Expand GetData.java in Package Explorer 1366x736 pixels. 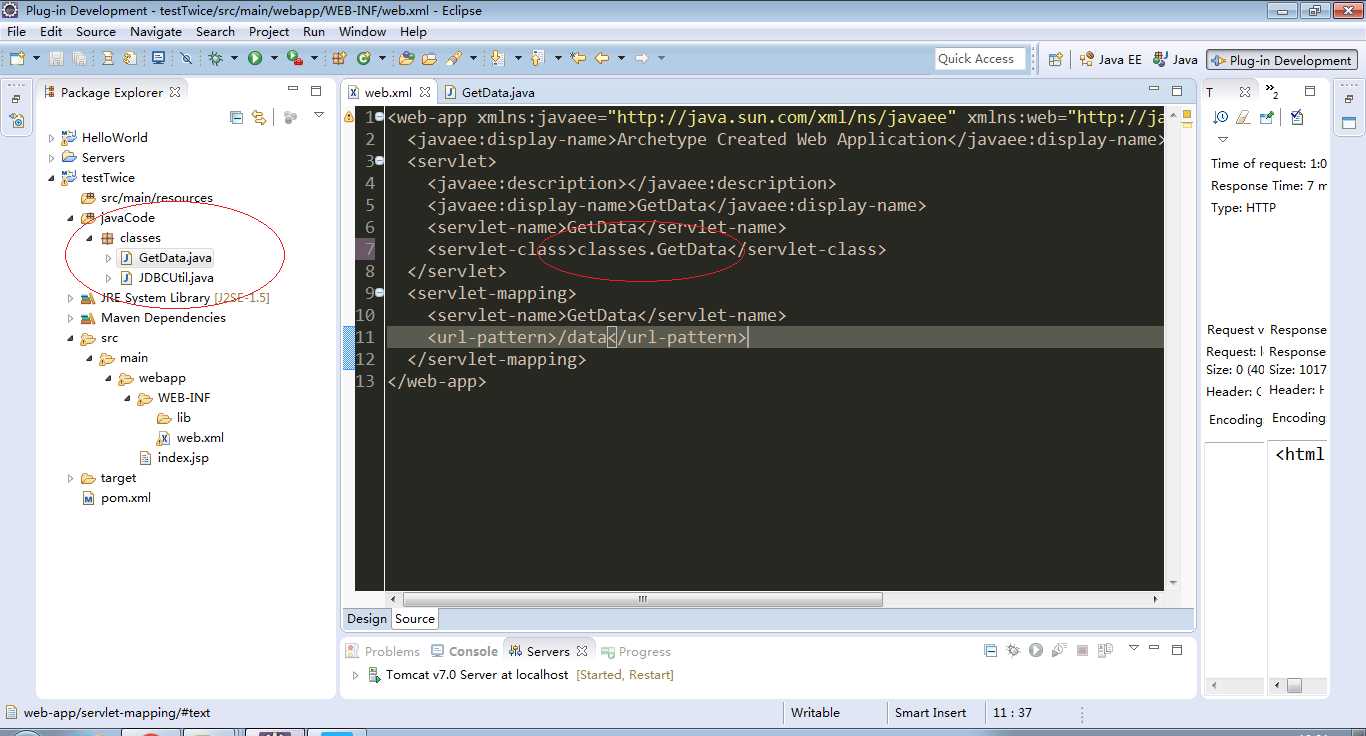(108, 258)
